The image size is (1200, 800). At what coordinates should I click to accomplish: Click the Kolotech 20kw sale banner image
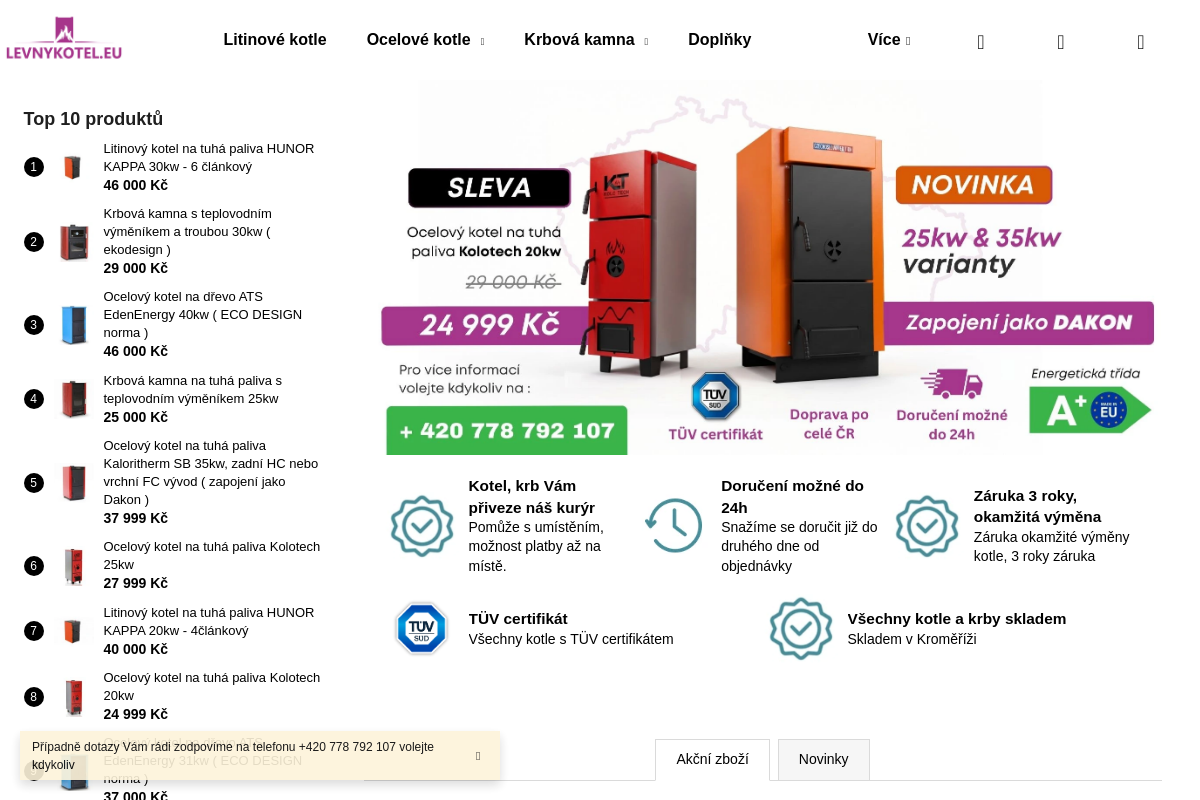(x=767, y=268)
